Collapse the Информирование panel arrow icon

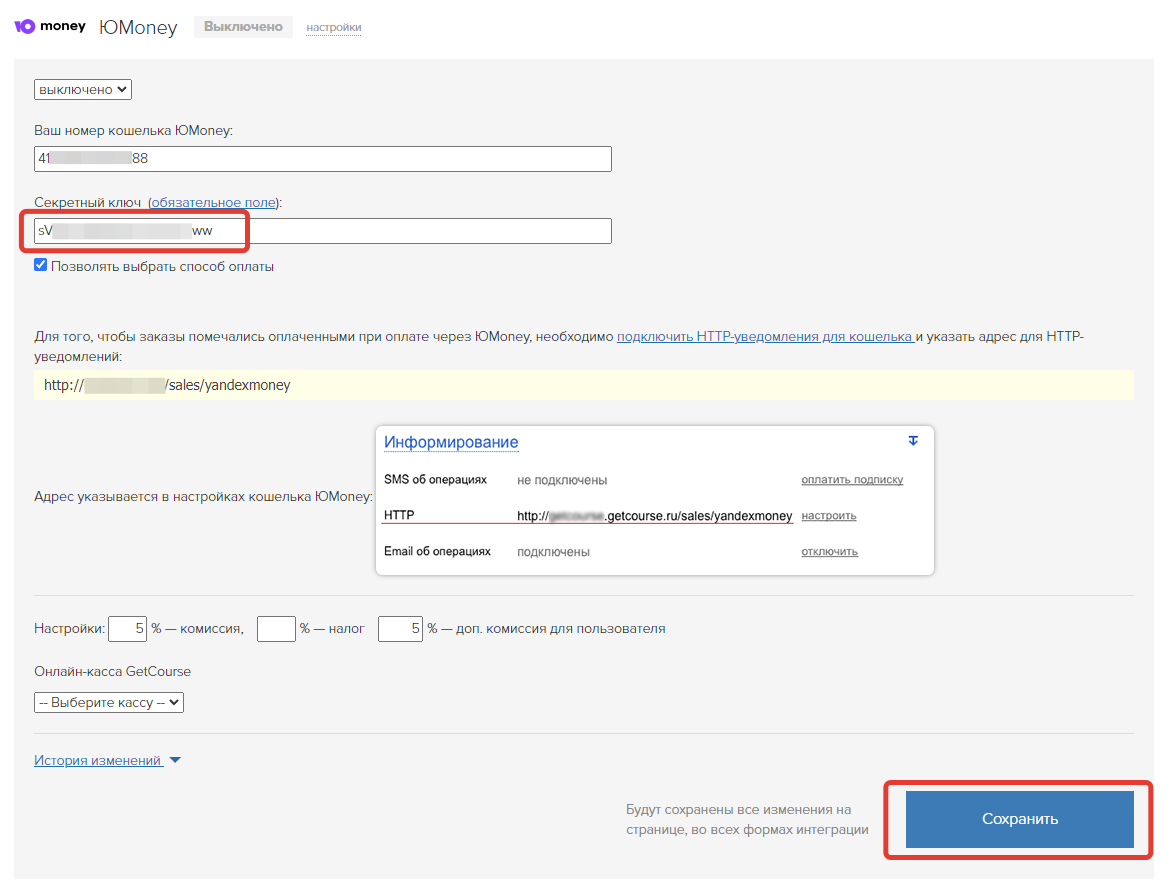coord(913,441)
